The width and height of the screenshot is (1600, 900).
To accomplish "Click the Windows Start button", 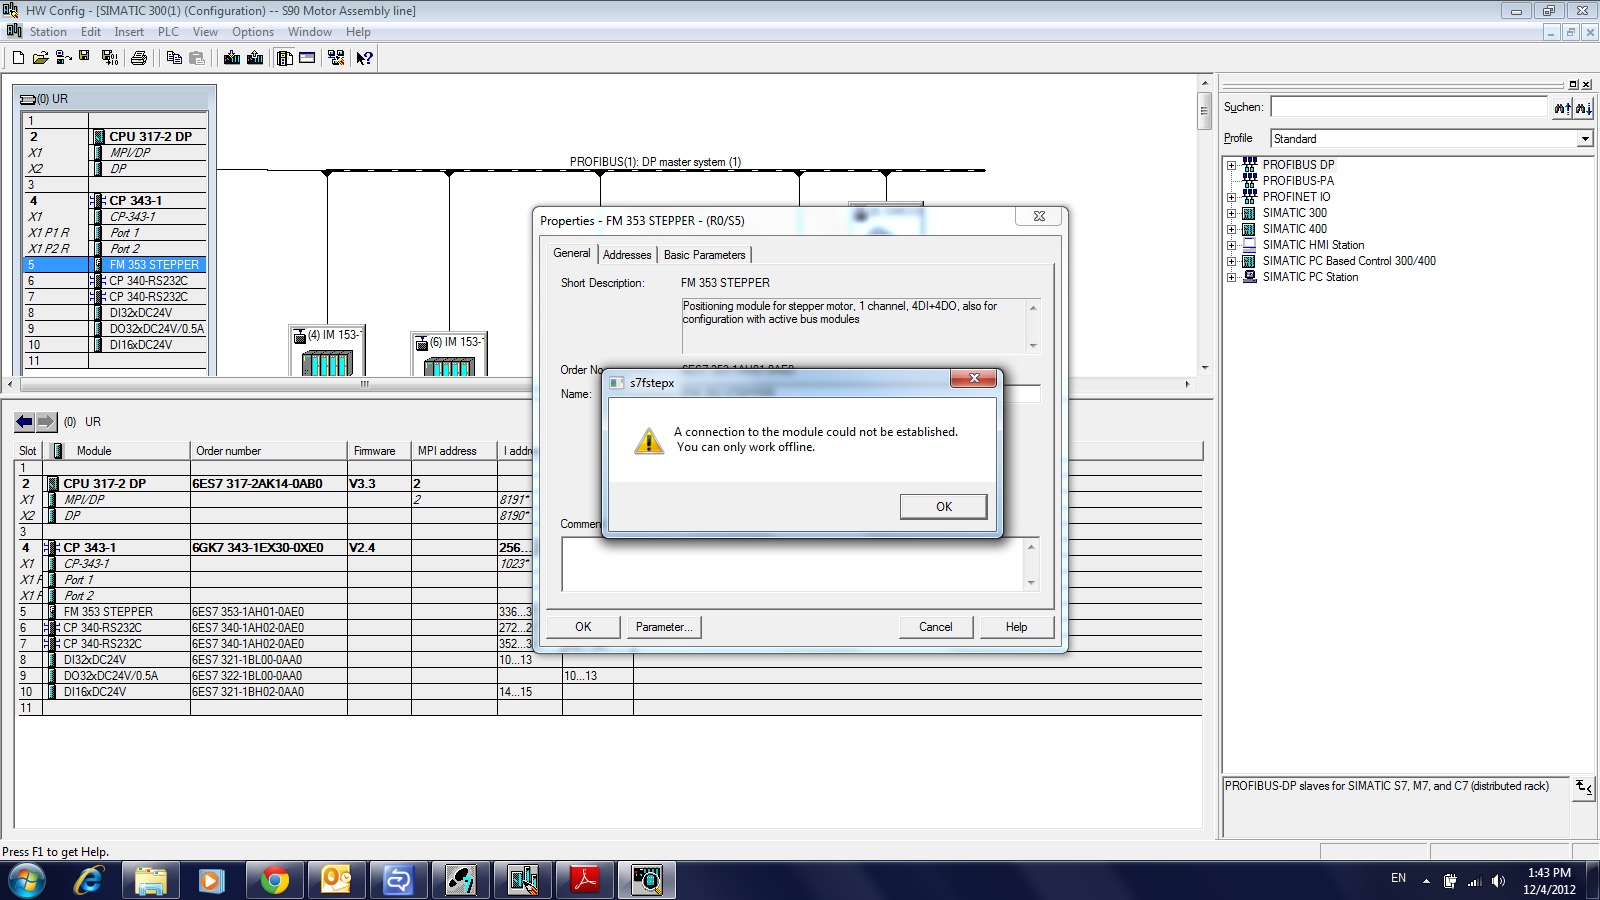I will click(27, 880).
